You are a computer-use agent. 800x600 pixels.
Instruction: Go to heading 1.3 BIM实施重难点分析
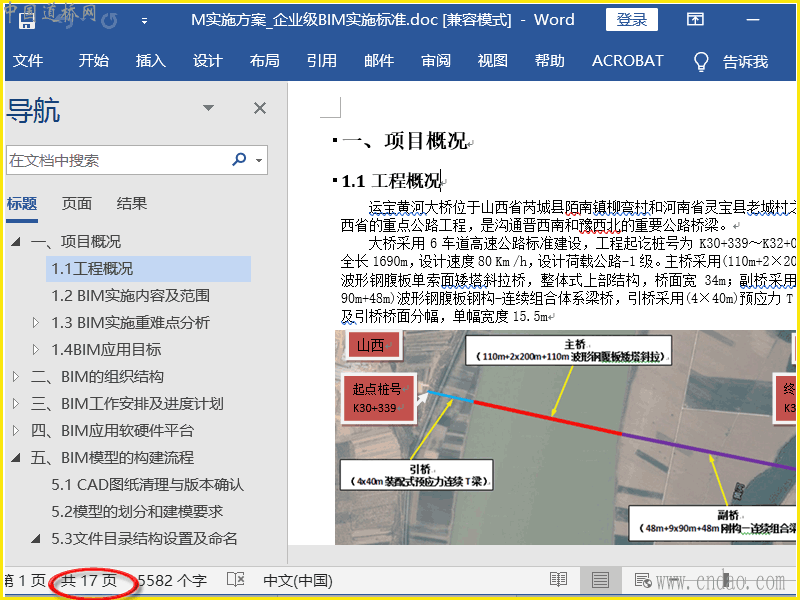[131, 322]
